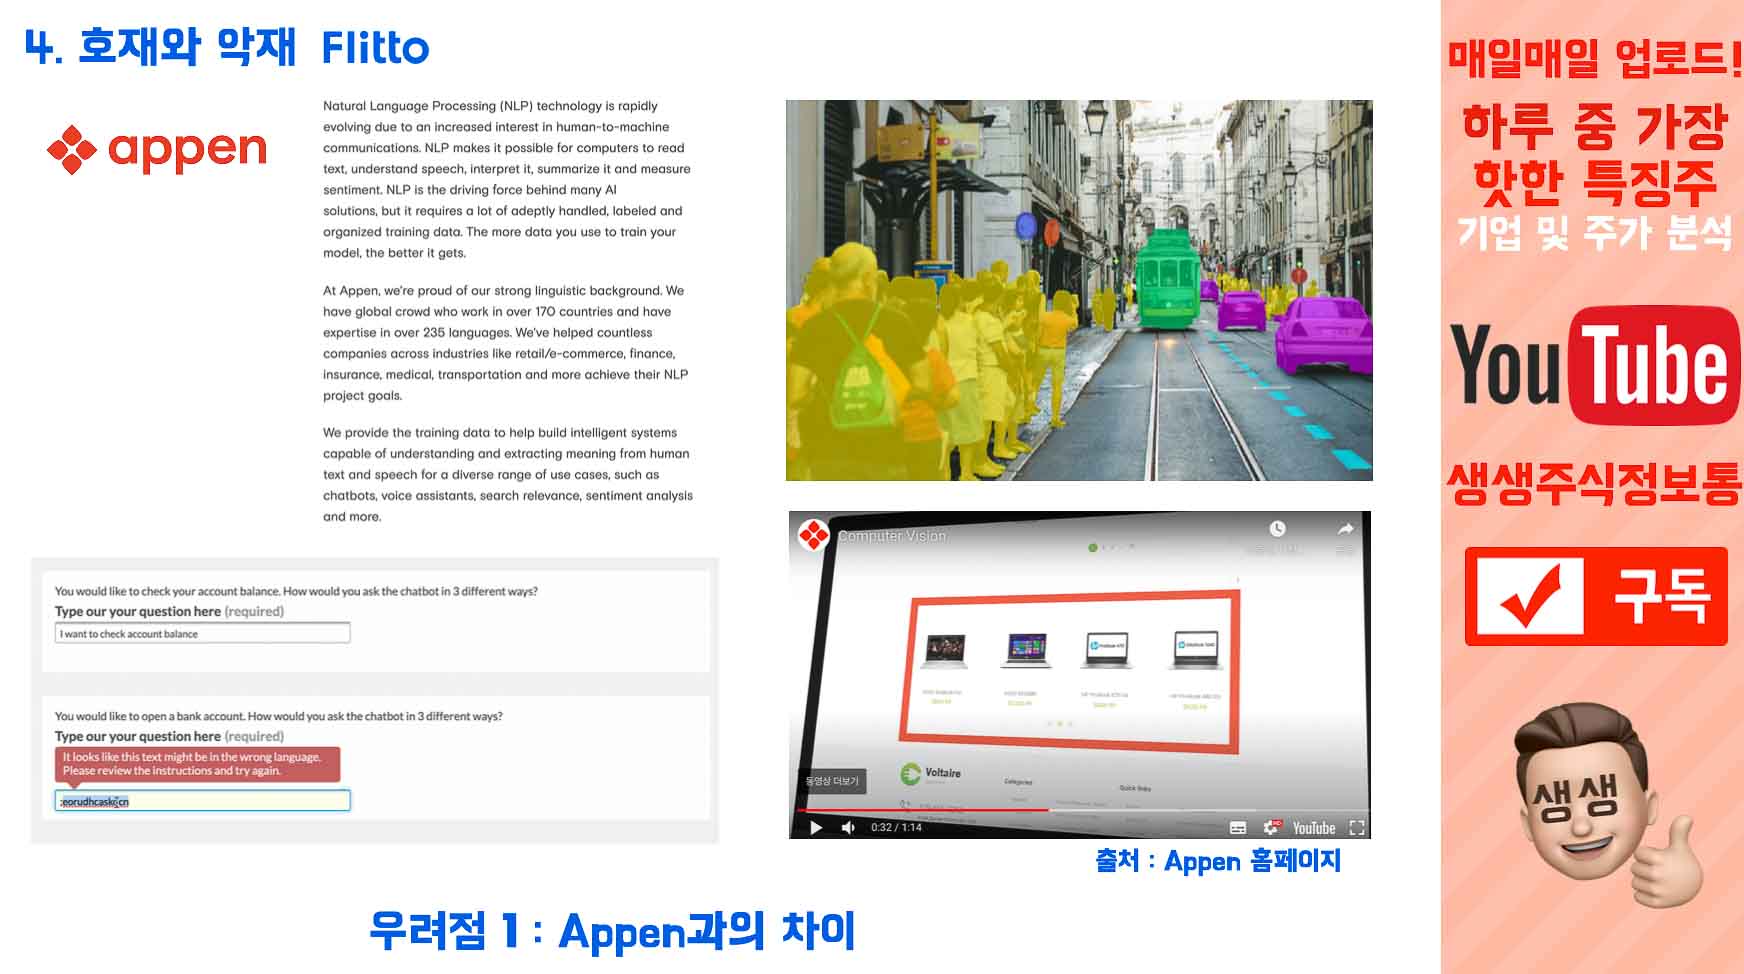1744x974 pixels.
Task: Click the 동영상 더보기 button
Action: pyautogui.click(x=832, y=781)
